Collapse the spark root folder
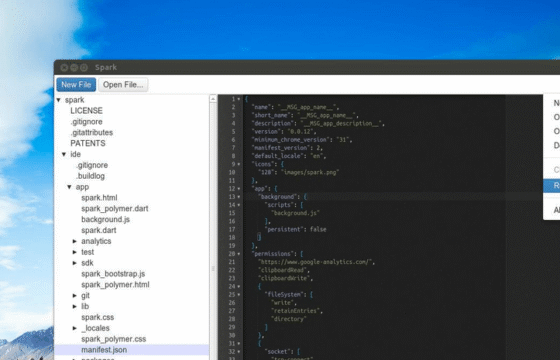The image size is (560, 360). click(59, 100)
